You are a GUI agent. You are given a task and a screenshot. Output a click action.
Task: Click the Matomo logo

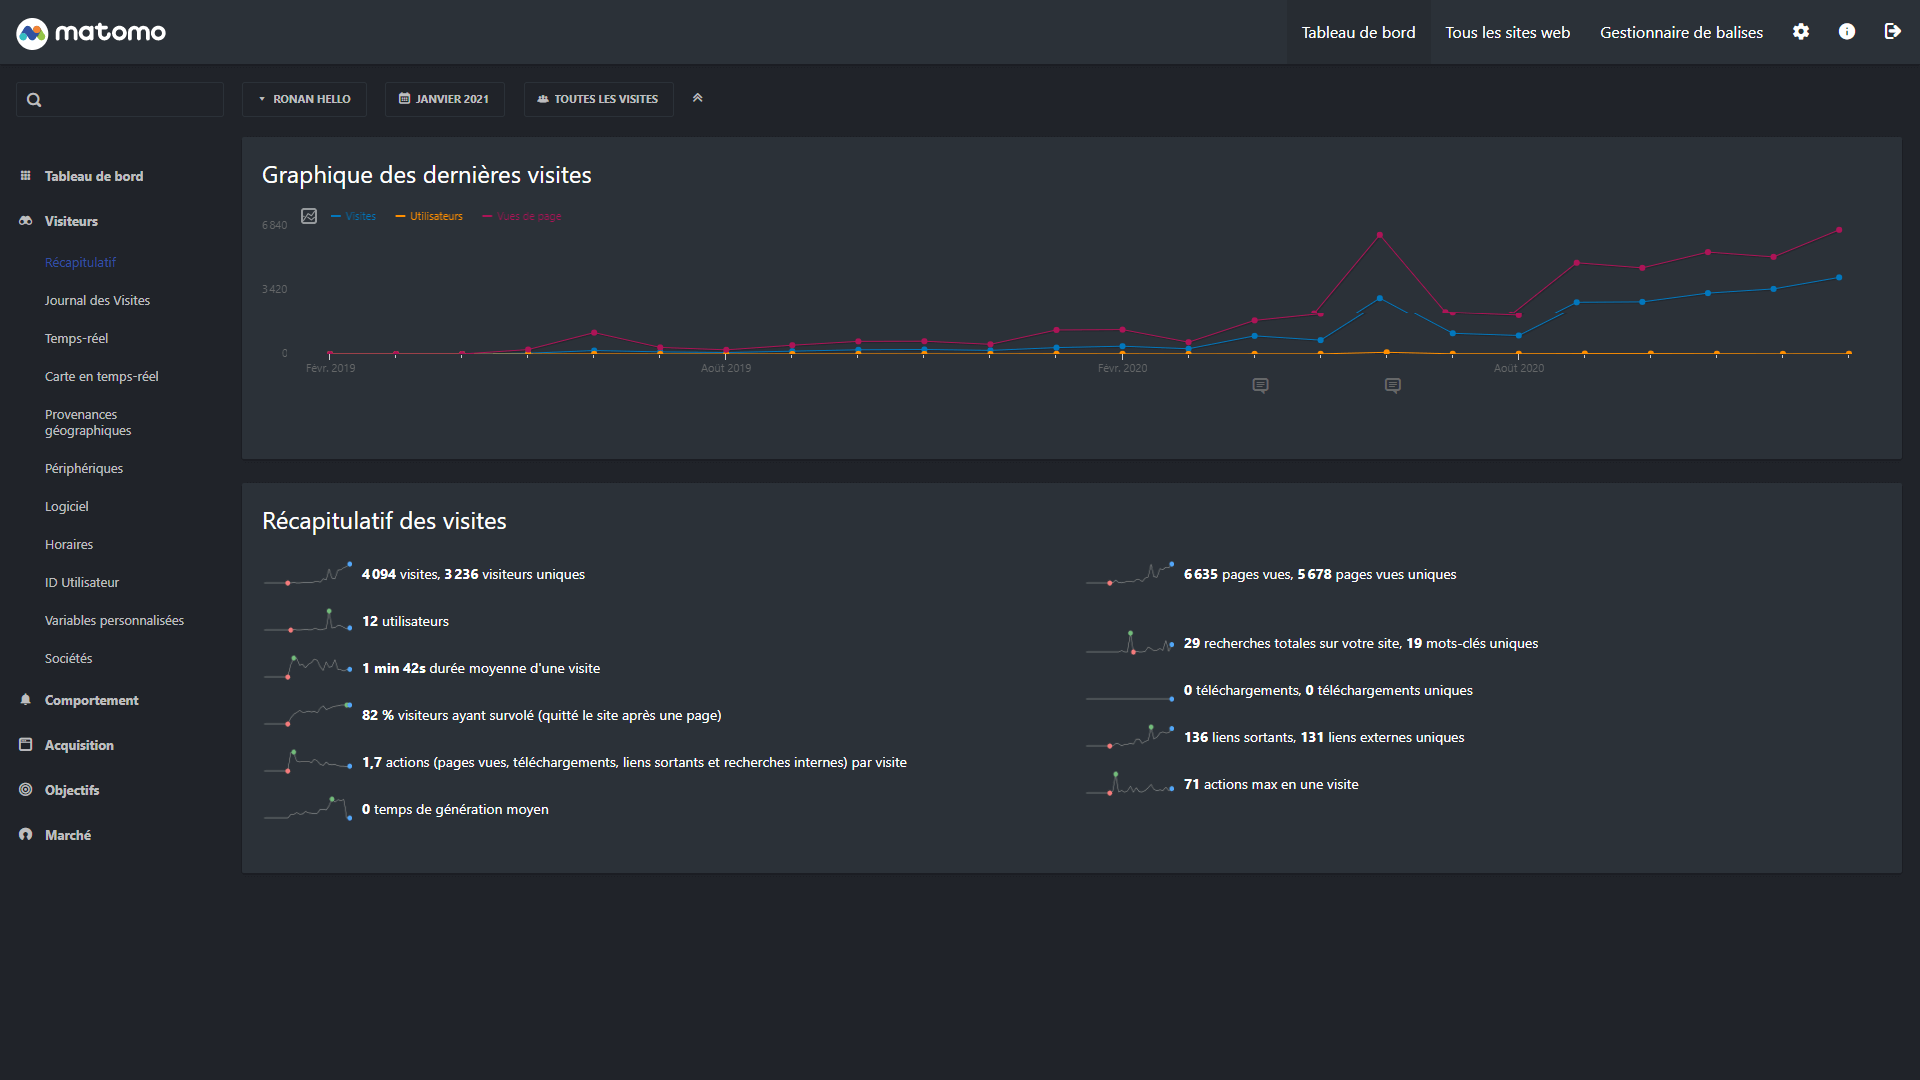[x=91, y=33]
